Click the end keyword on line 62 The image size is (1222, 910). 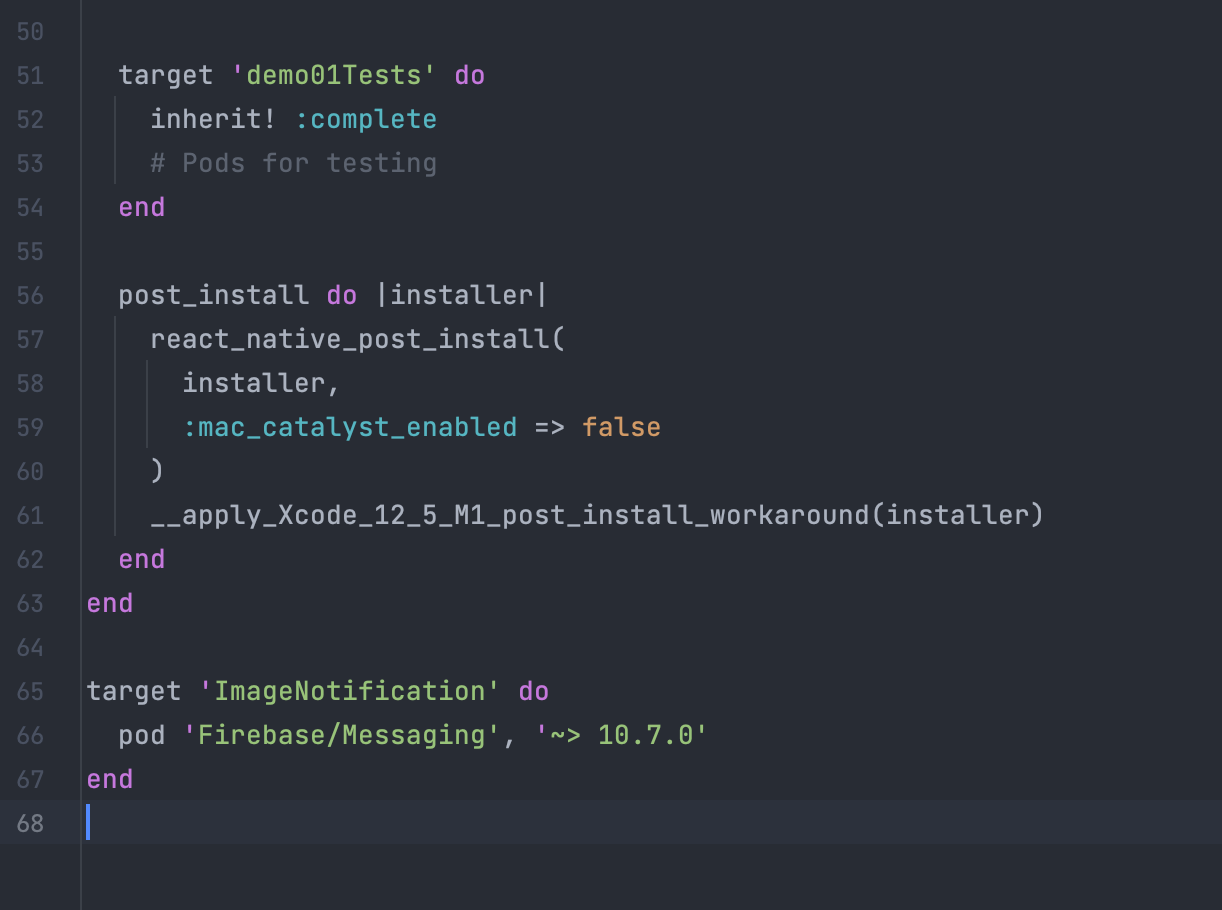click(142, 560)
